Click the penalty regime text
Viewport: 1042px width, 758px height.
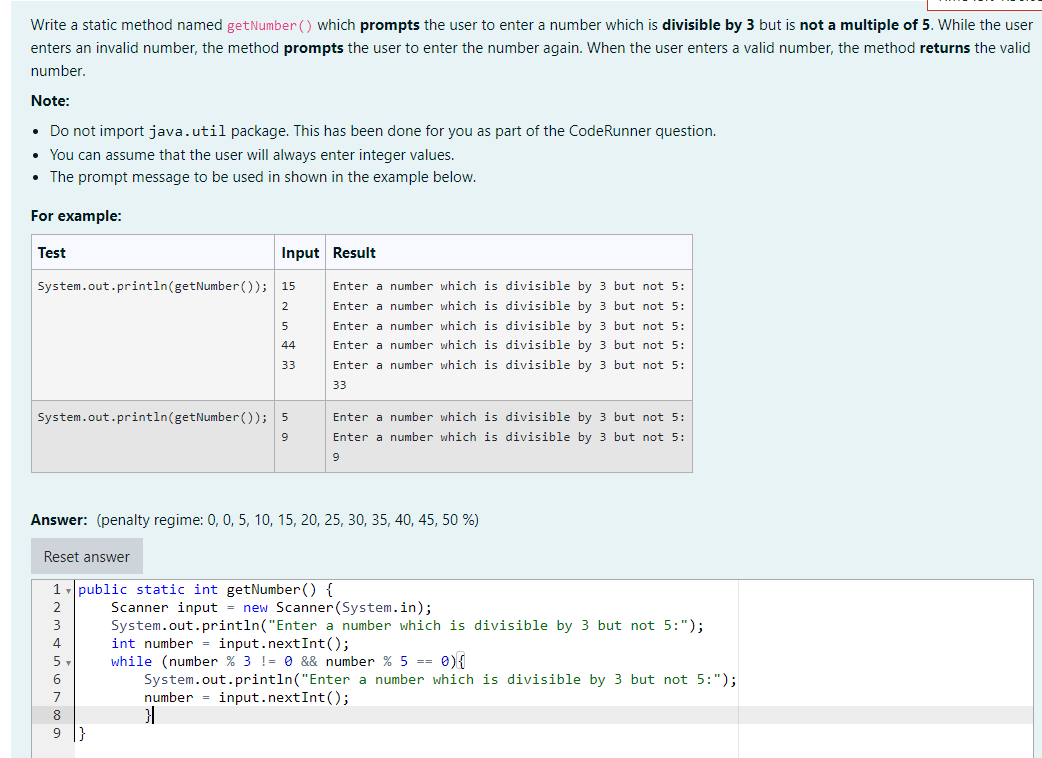288,520
